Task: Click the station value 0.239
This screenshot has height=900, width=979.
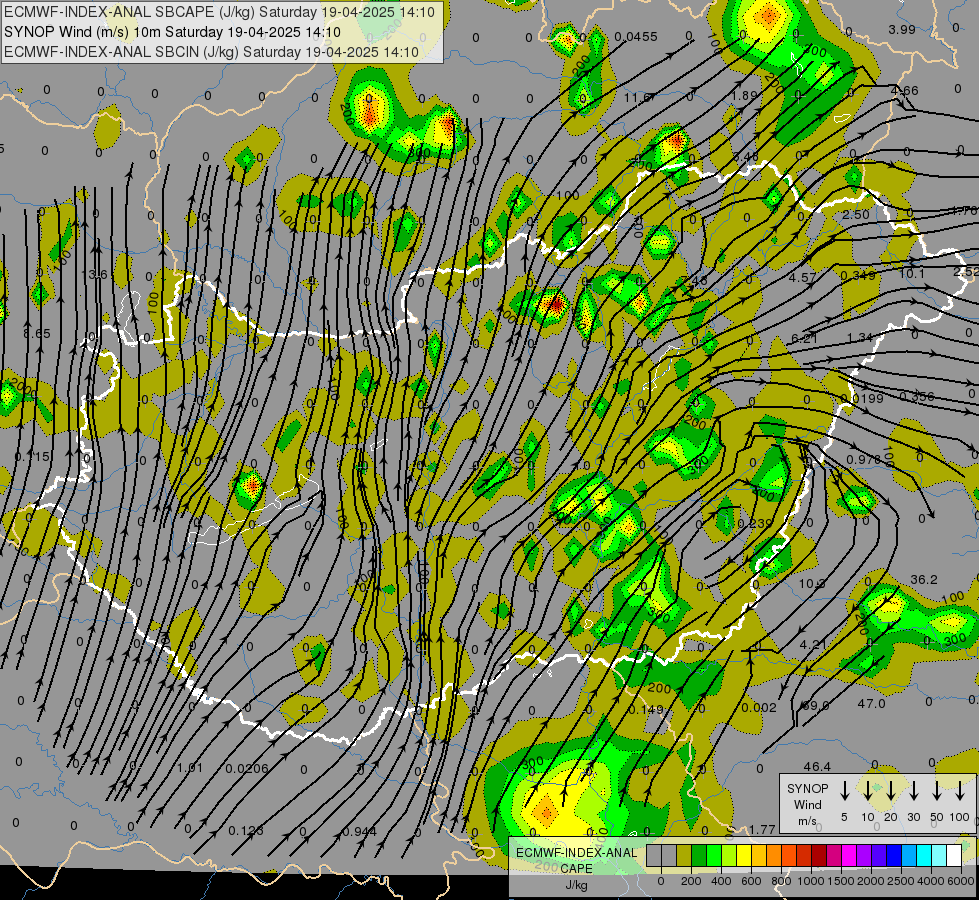Action: [755, 523]
